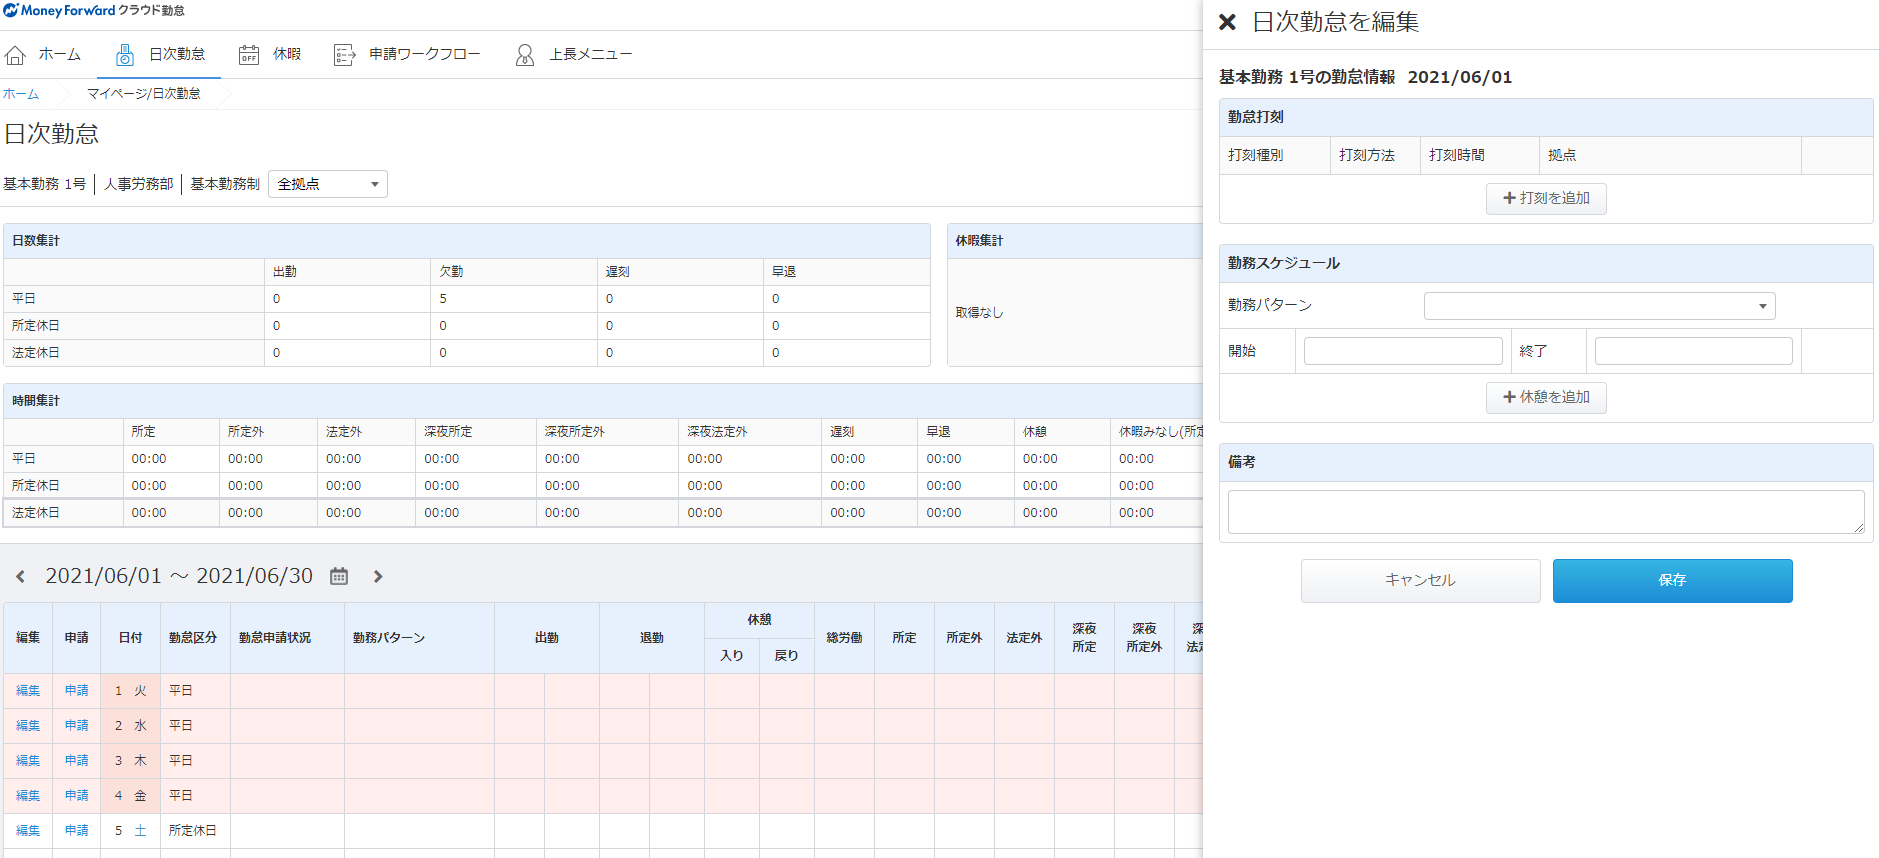This screenshot has height=858, width=1879.
Task: Click the 開始 time input field
Action: pyautogui.click(x=1402, y=351)
